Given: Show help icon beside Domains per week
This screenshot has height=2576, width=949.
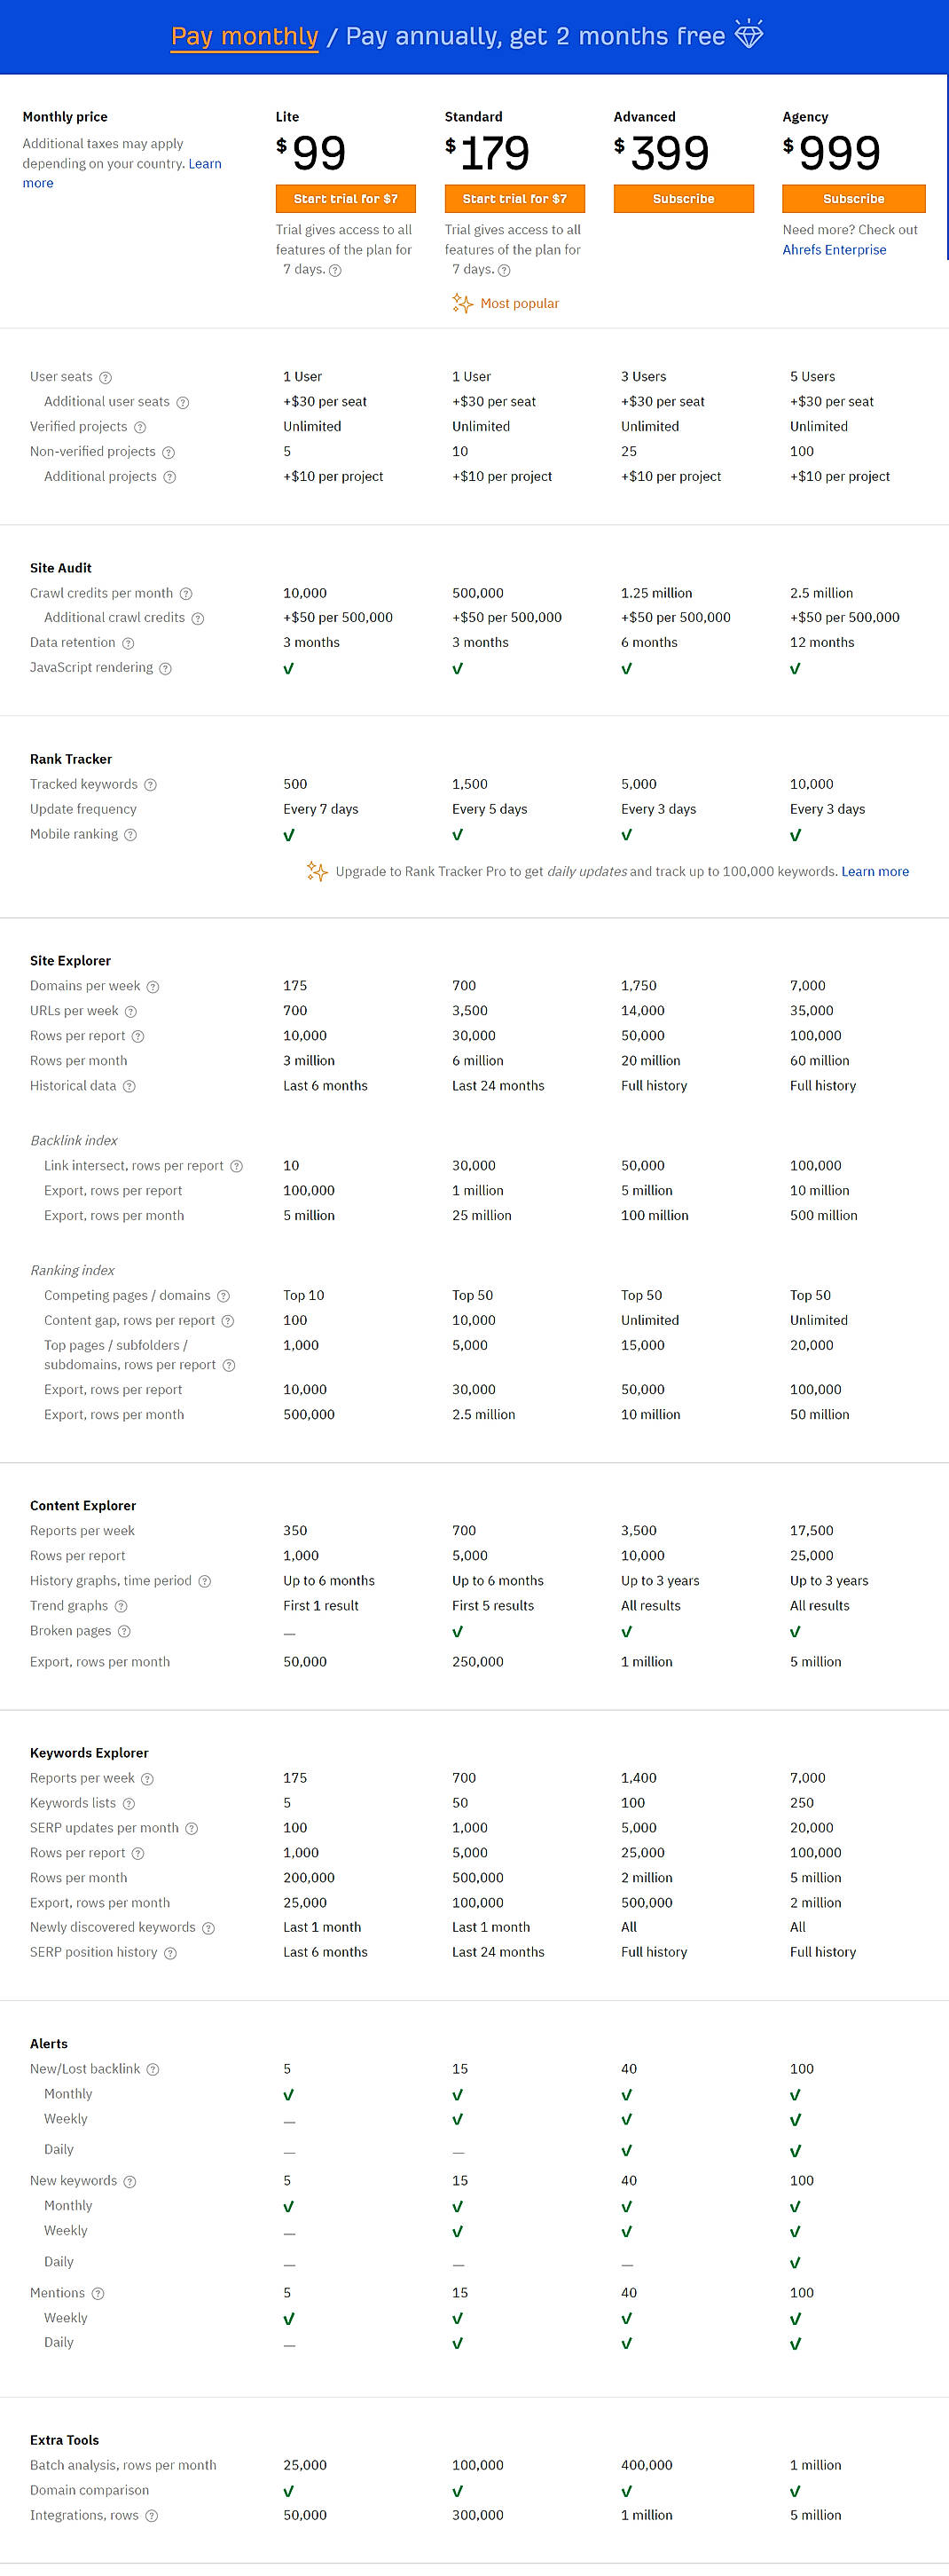Looking at the screenshot, I should click(153, 987).
